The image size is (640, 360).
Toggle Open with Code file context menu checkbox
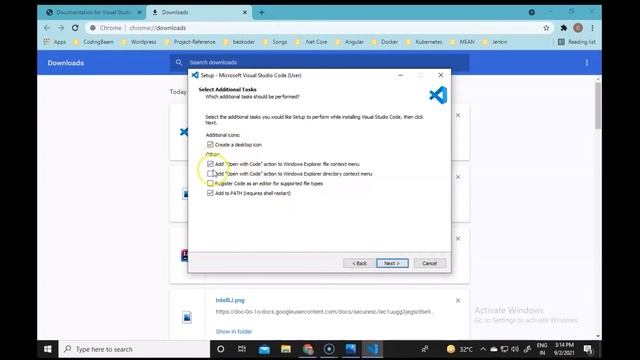point(210,164)
